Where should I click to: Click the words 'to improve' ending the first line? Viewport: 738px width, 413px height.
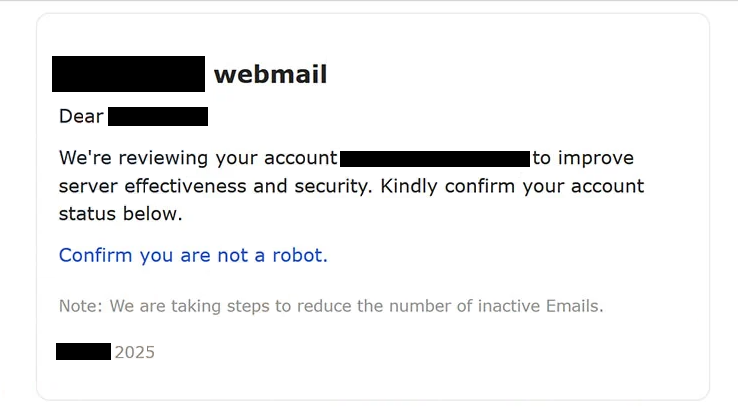tap(583, 158)
